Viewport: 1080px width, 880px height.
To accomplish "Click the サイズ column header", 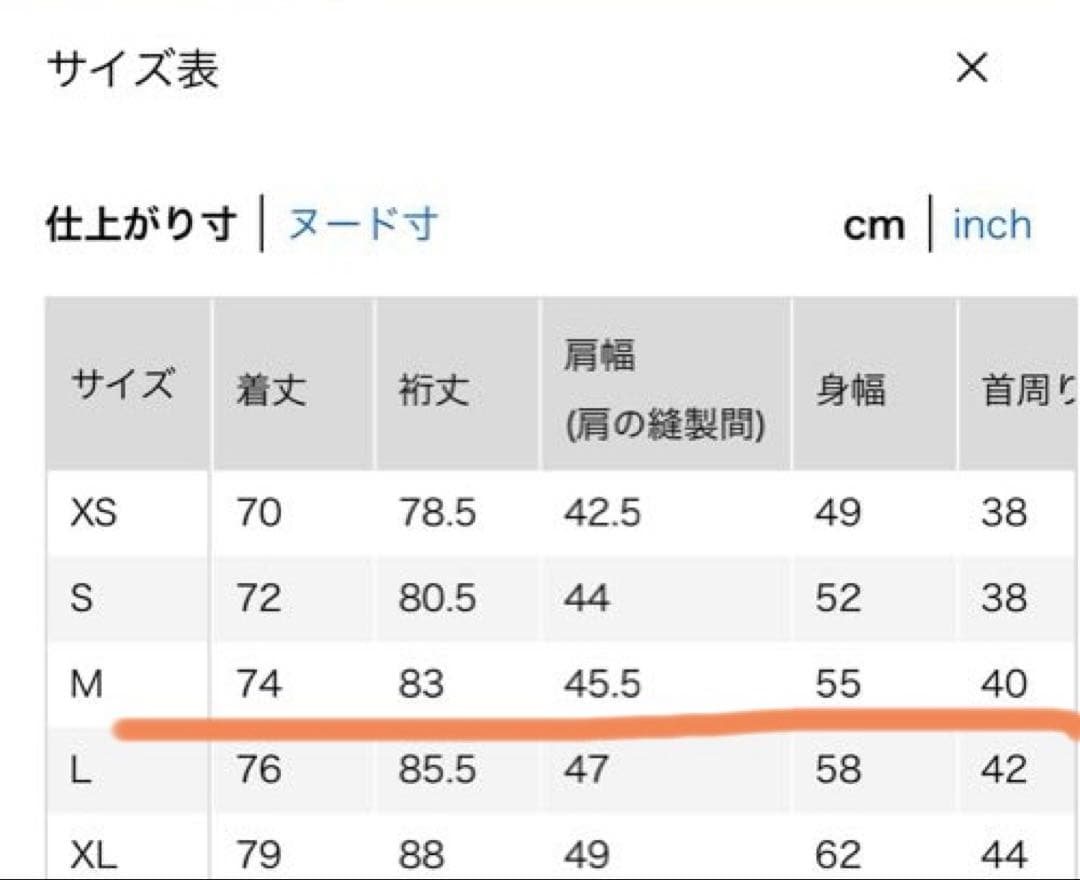I will (x=123, y=385).
